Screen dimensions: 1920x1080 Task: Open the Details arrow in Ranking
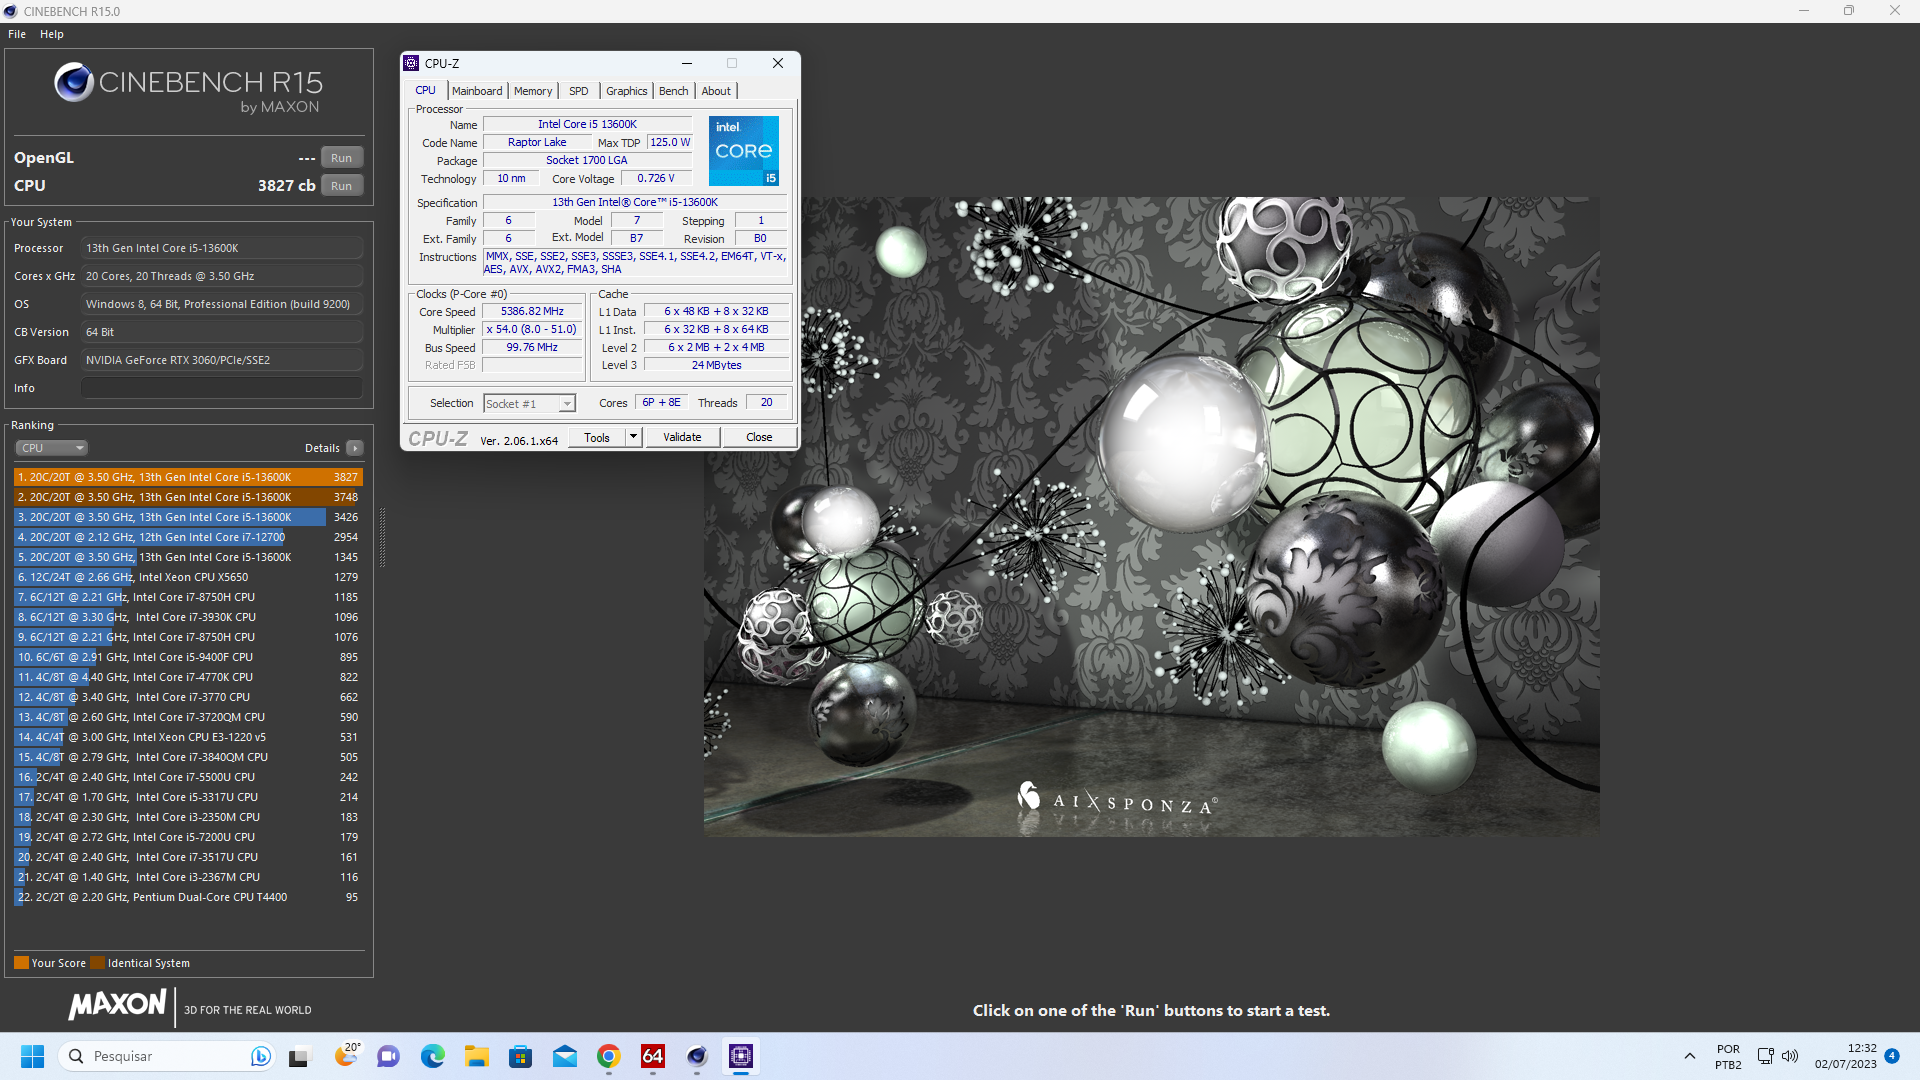(x=355, y=448)
